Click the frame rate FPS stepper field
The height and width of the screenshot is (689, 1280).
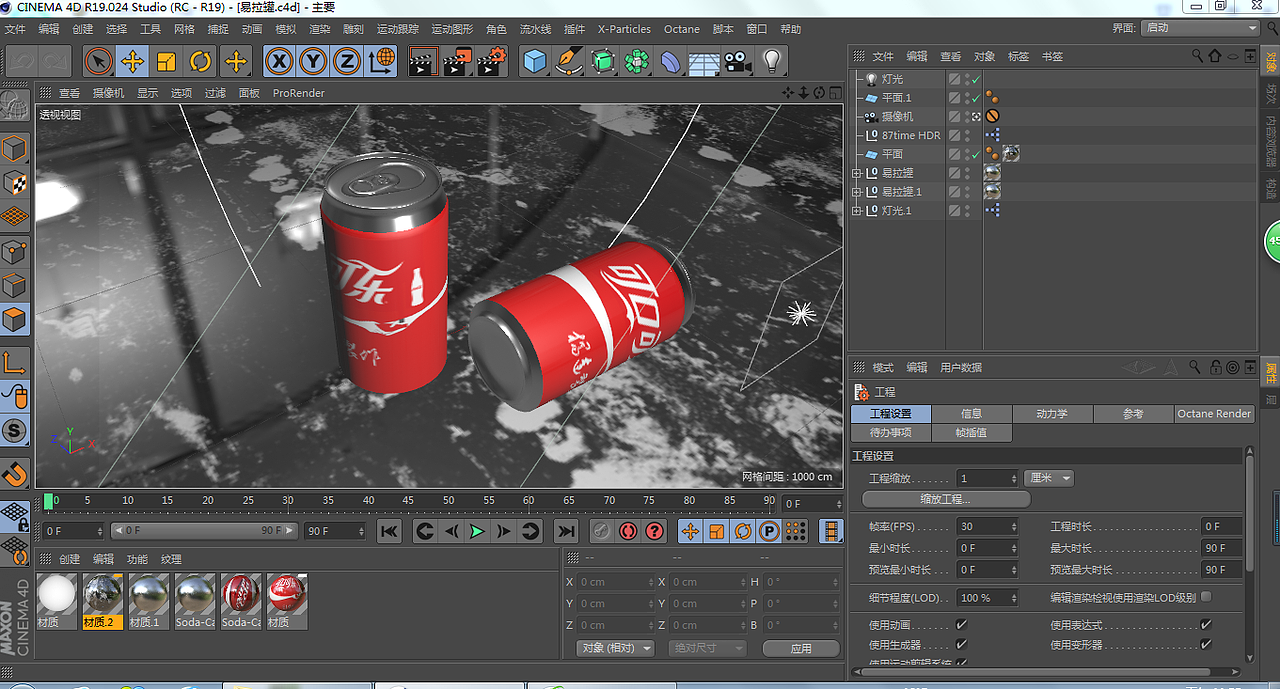coord(988,526)
